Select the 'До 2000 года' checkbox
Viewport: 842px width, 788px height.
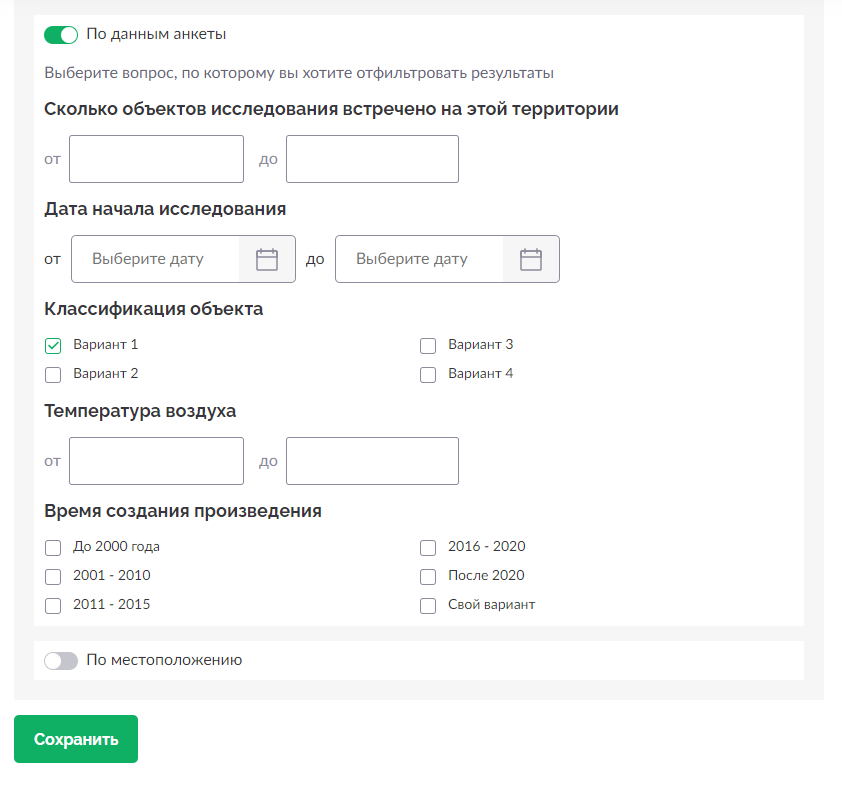53,548
